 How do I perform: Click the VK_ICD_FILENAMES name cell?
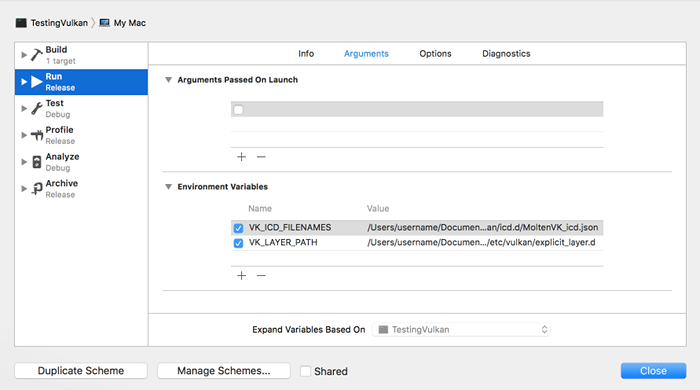290,228
